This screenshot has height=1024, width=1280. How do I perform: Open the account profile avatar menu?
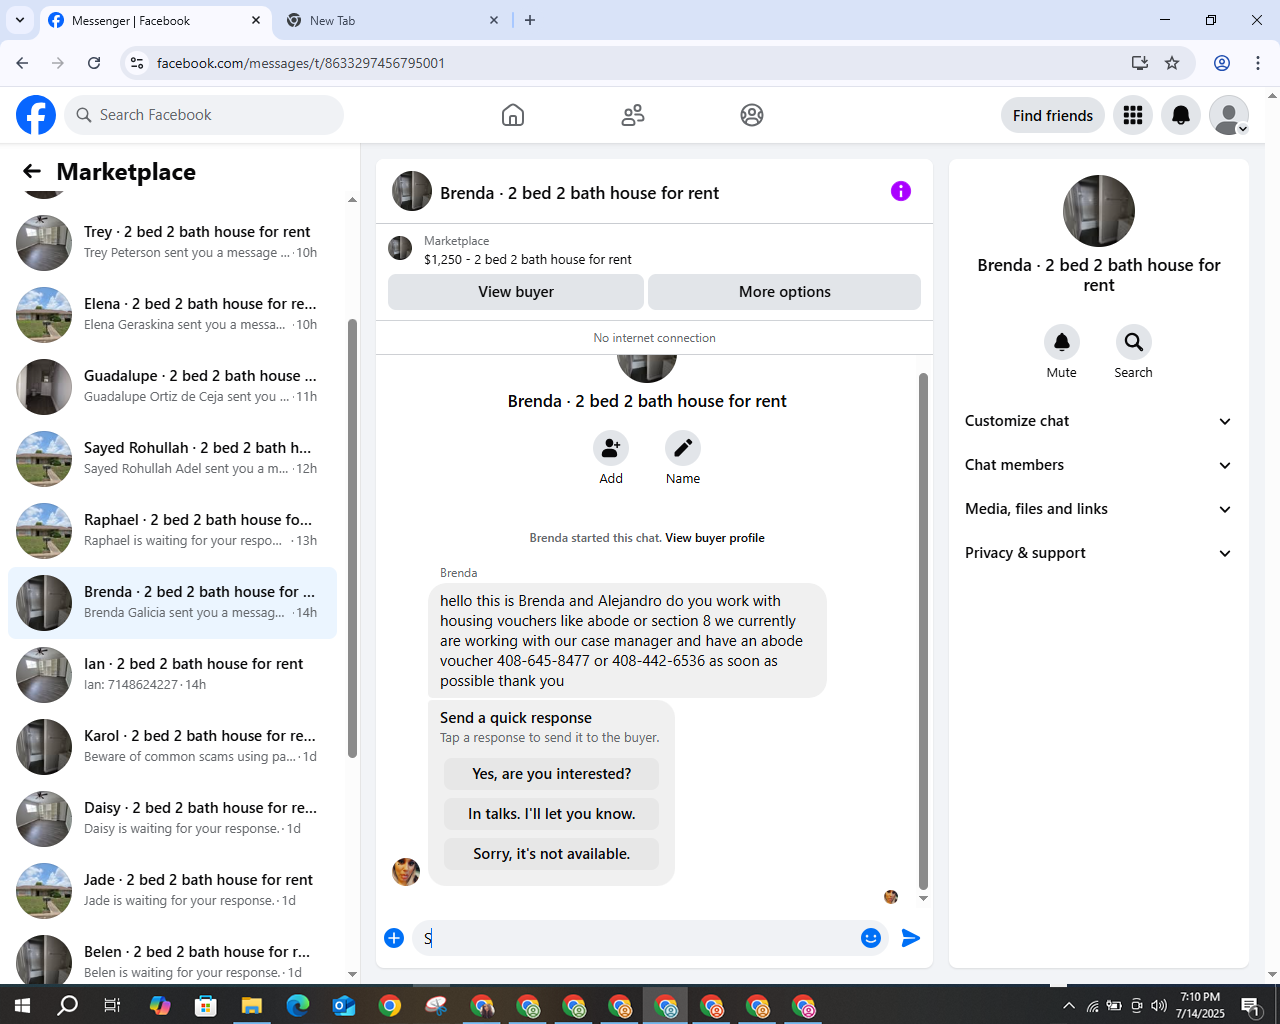1229,115
